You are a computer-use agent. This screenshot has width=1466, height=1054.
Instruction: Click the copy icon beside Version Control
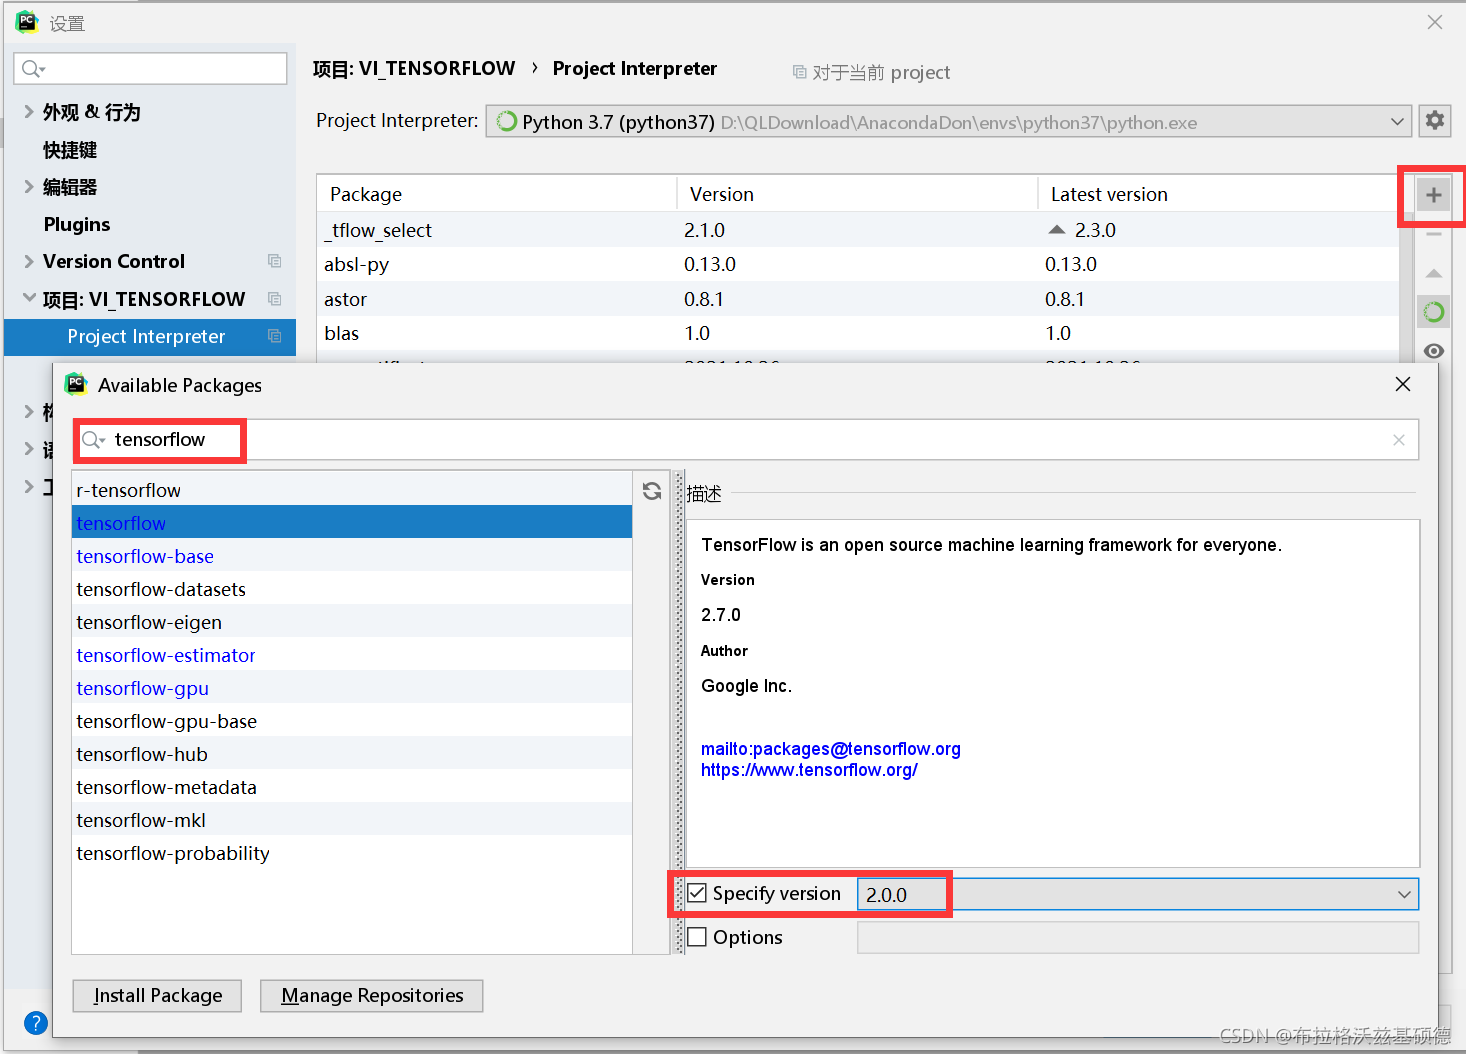click(274, 261)
